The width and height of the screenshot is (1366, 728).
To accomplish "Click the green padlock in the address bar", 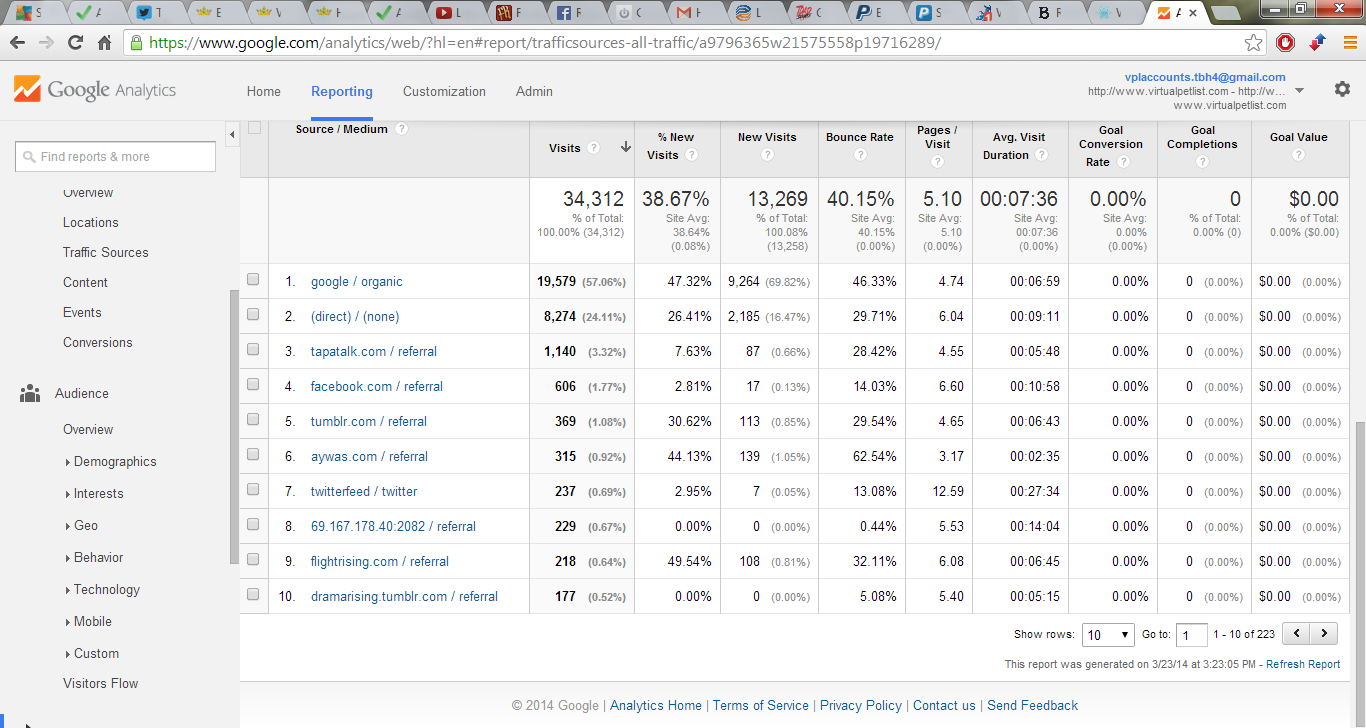I will (137, 43).
